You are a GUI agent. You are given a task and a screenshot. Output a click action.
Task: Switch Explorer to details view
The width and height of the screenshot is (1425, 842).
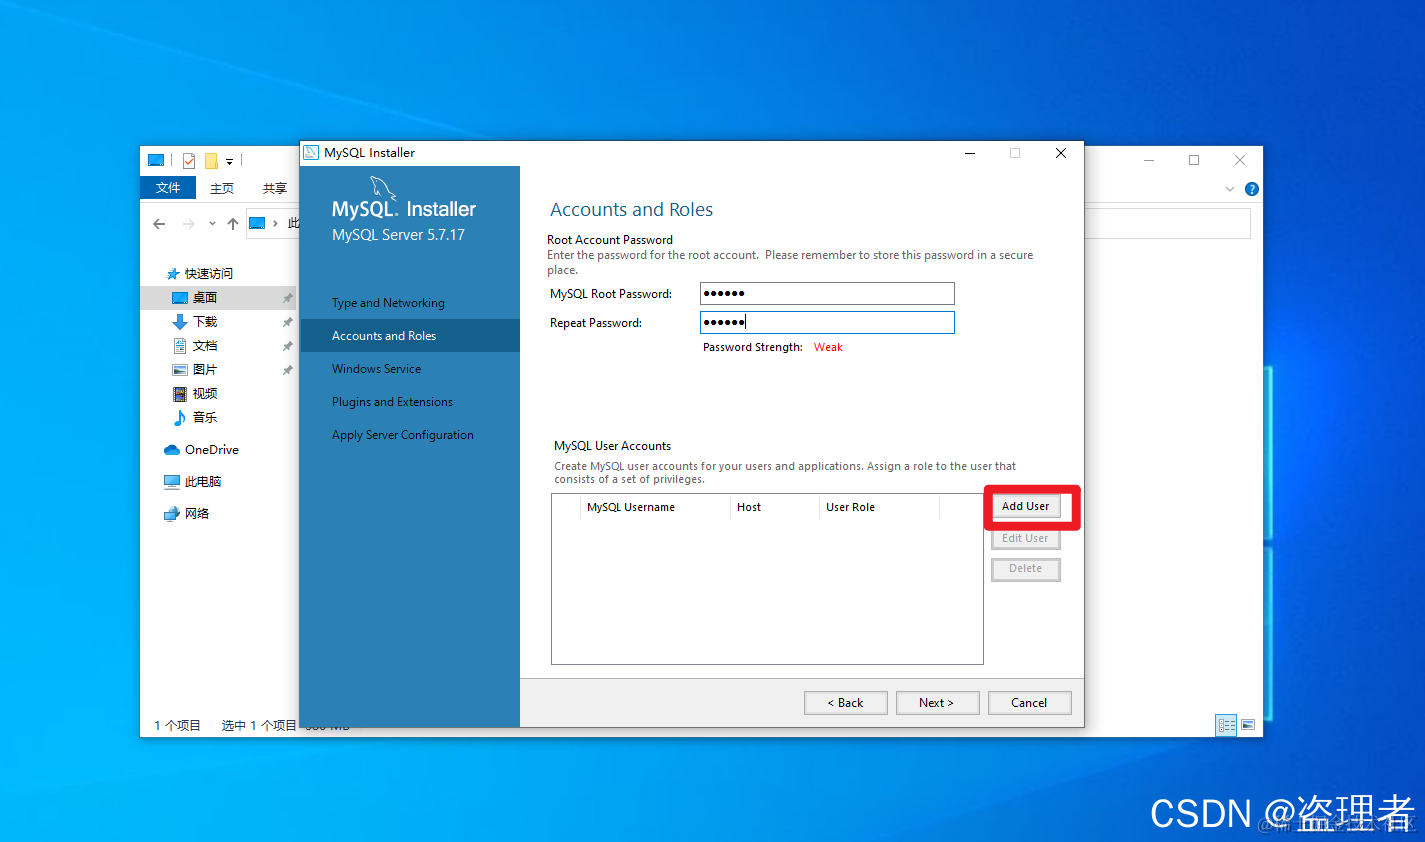pyautogui.click(x=1226, y=725)
